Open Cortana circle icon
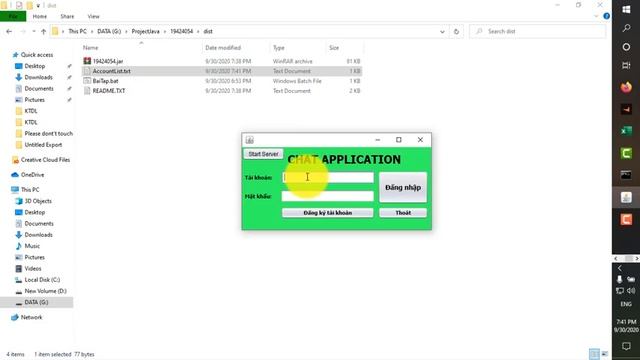Screen dimensions: 640x360 [626, 47]
